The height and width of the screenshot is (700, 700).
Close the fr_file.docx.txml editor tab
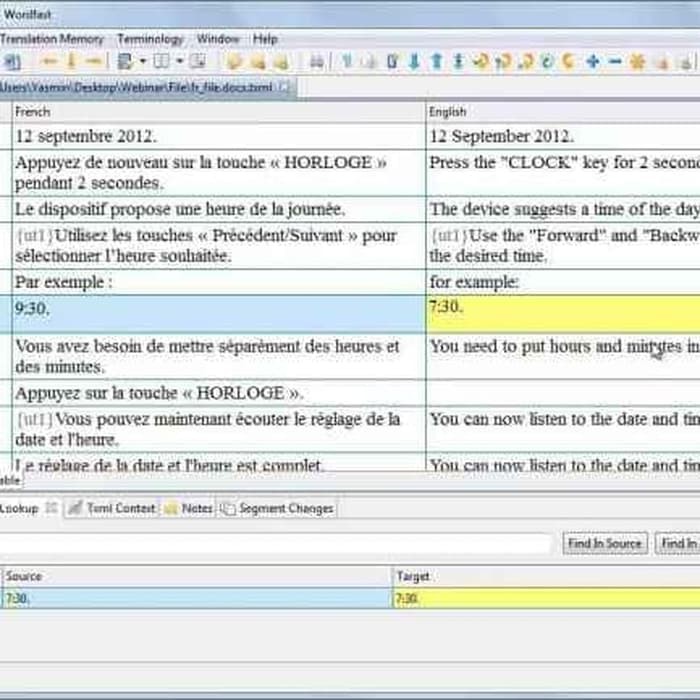tap(284, 88)
